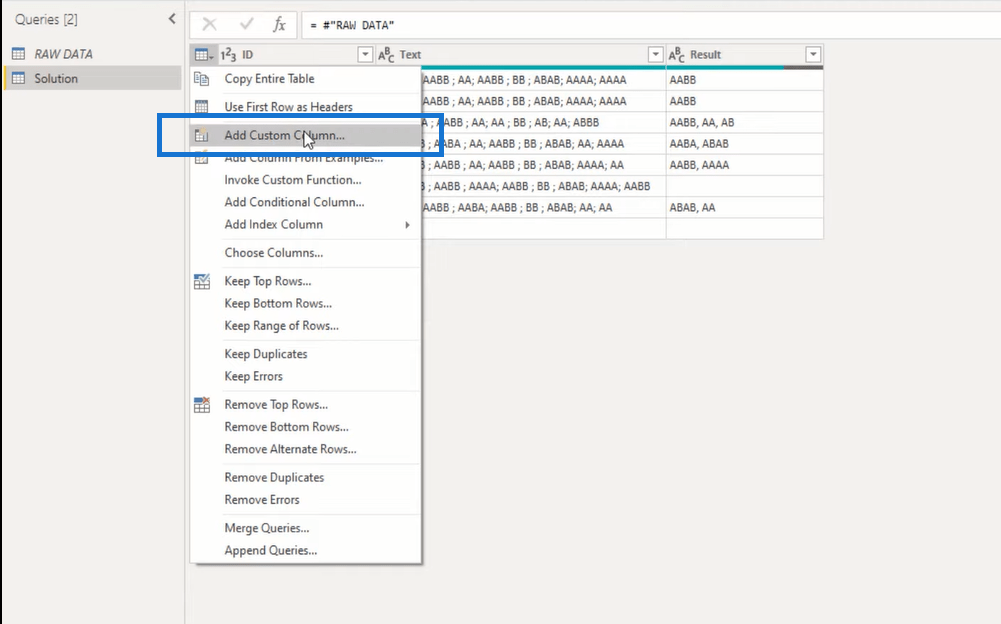This screenshot has height=624, width=1001.
Task: Click the RAW DATA table icon
Action: [19, 54]
